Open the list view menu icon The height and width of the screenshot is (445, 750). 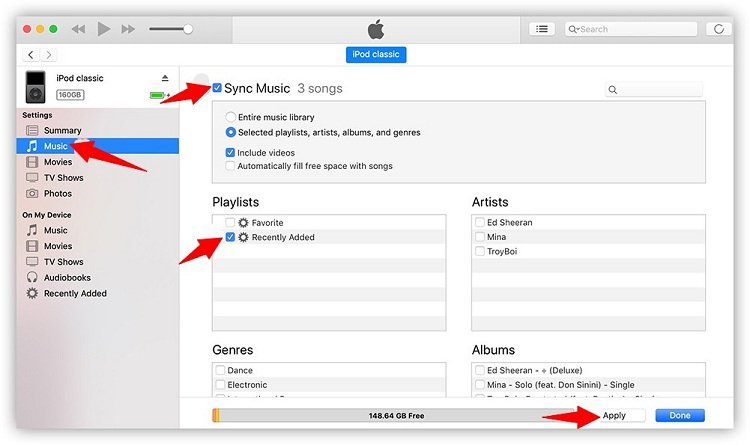[x=541, y=29]
